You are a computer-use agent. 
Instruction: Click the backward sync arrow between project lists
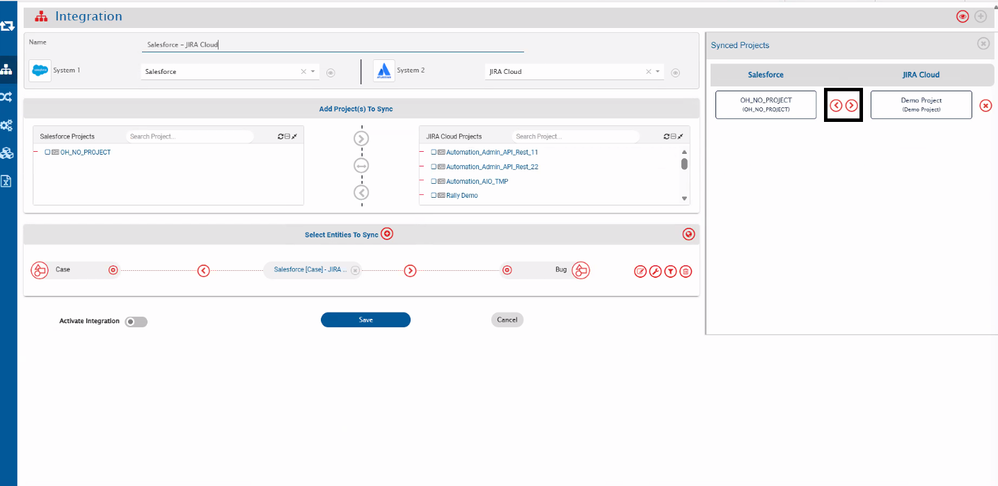point(362,192)
